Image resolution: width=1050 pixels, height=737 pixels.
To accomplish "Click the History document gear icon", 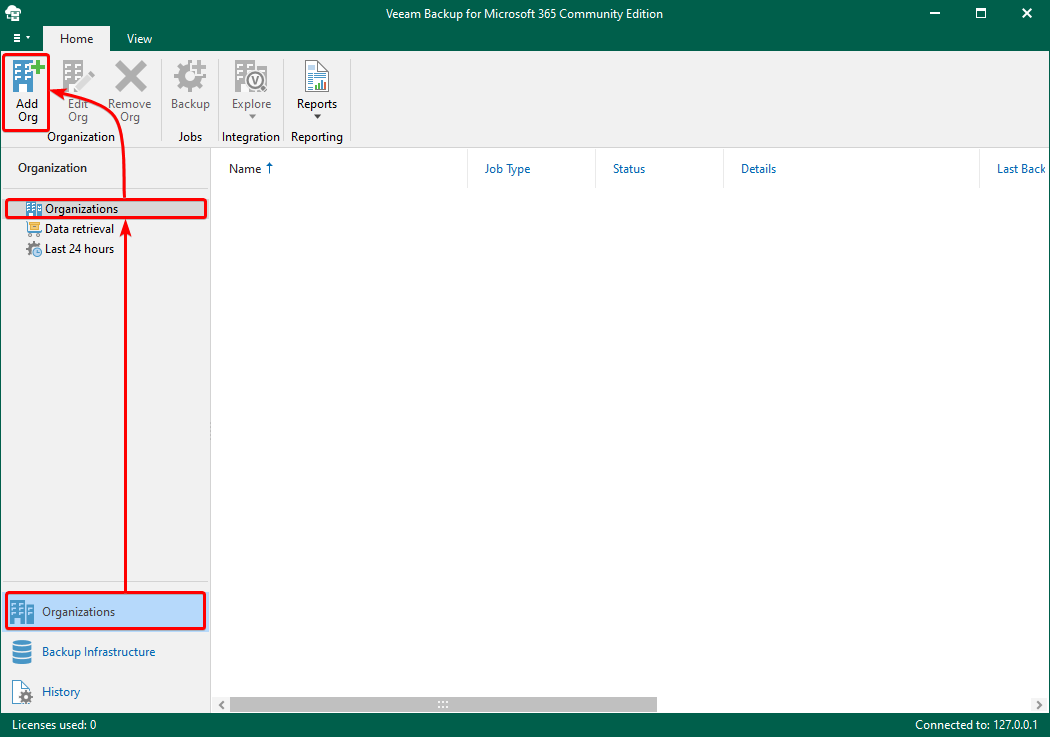I will click(22, 692).
